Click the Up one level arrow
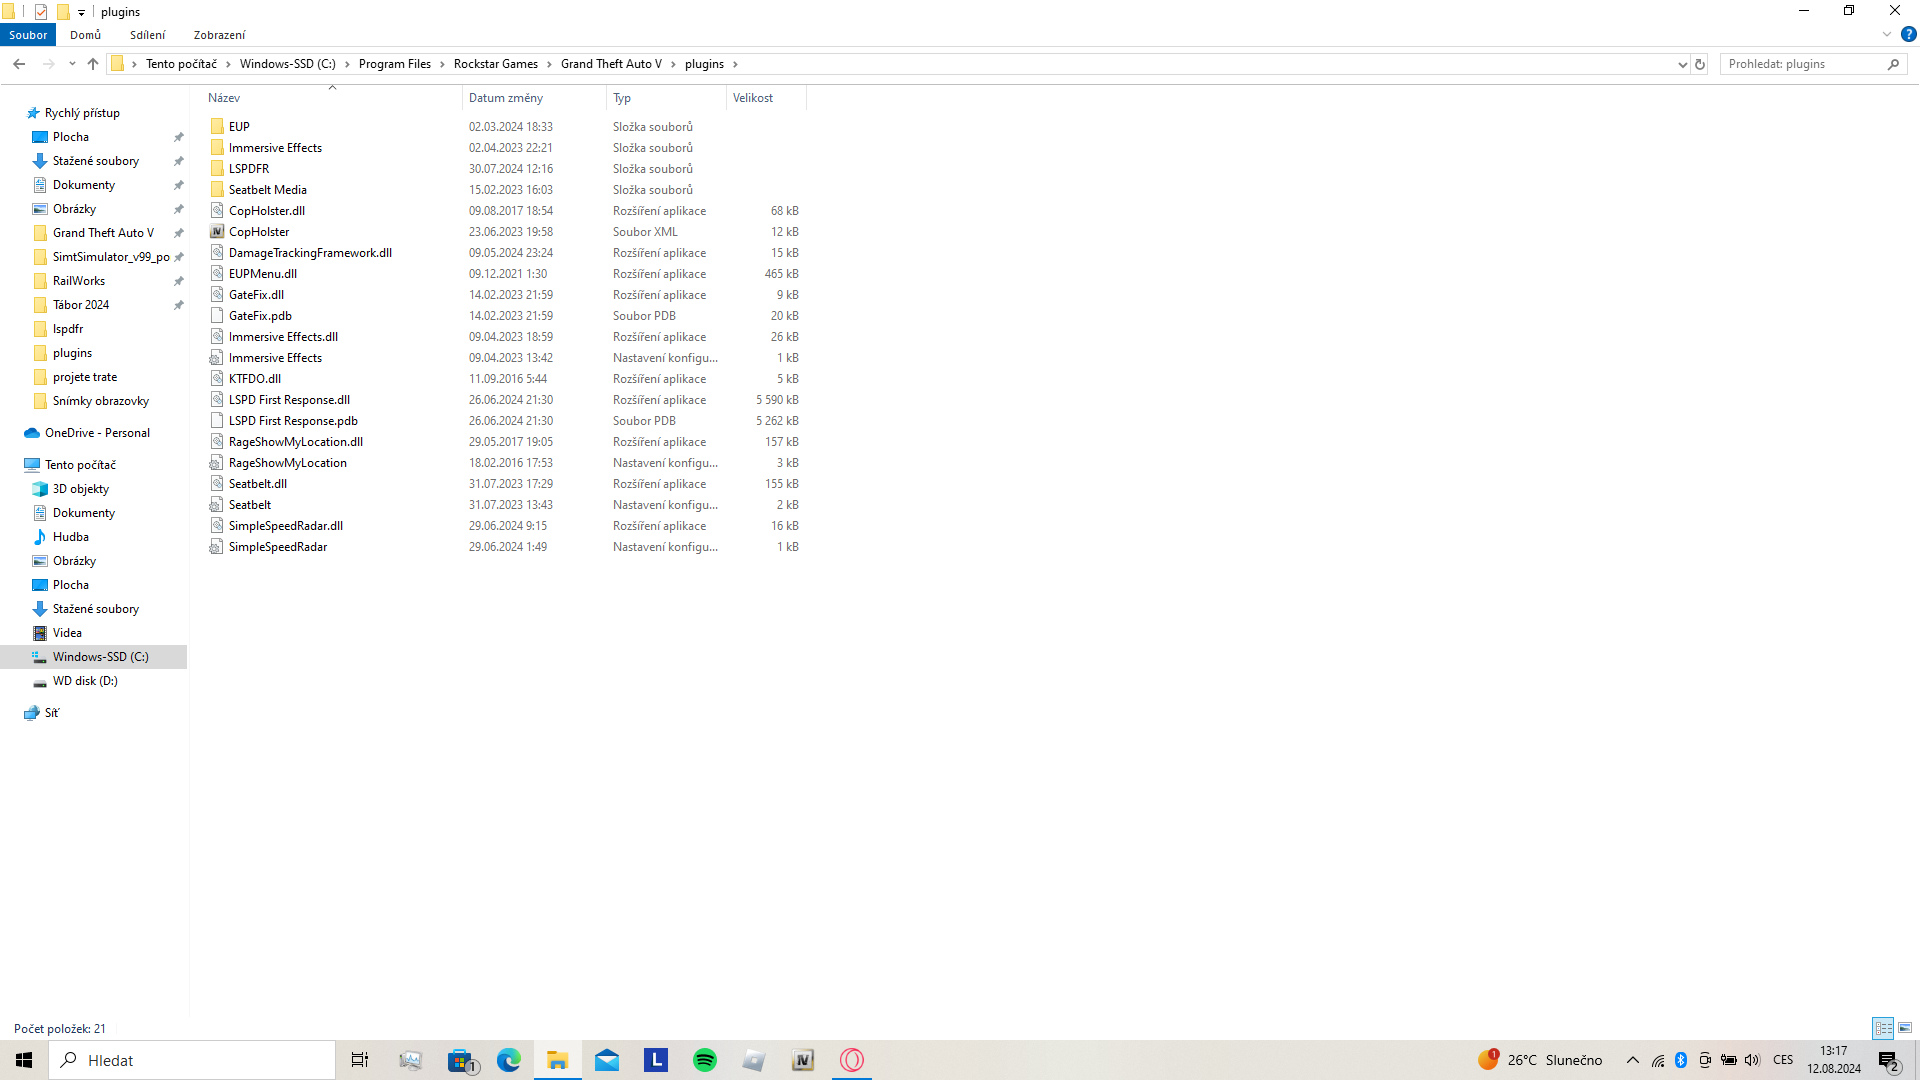Viewport: 1920px width, 1080px height. point(93,64)
